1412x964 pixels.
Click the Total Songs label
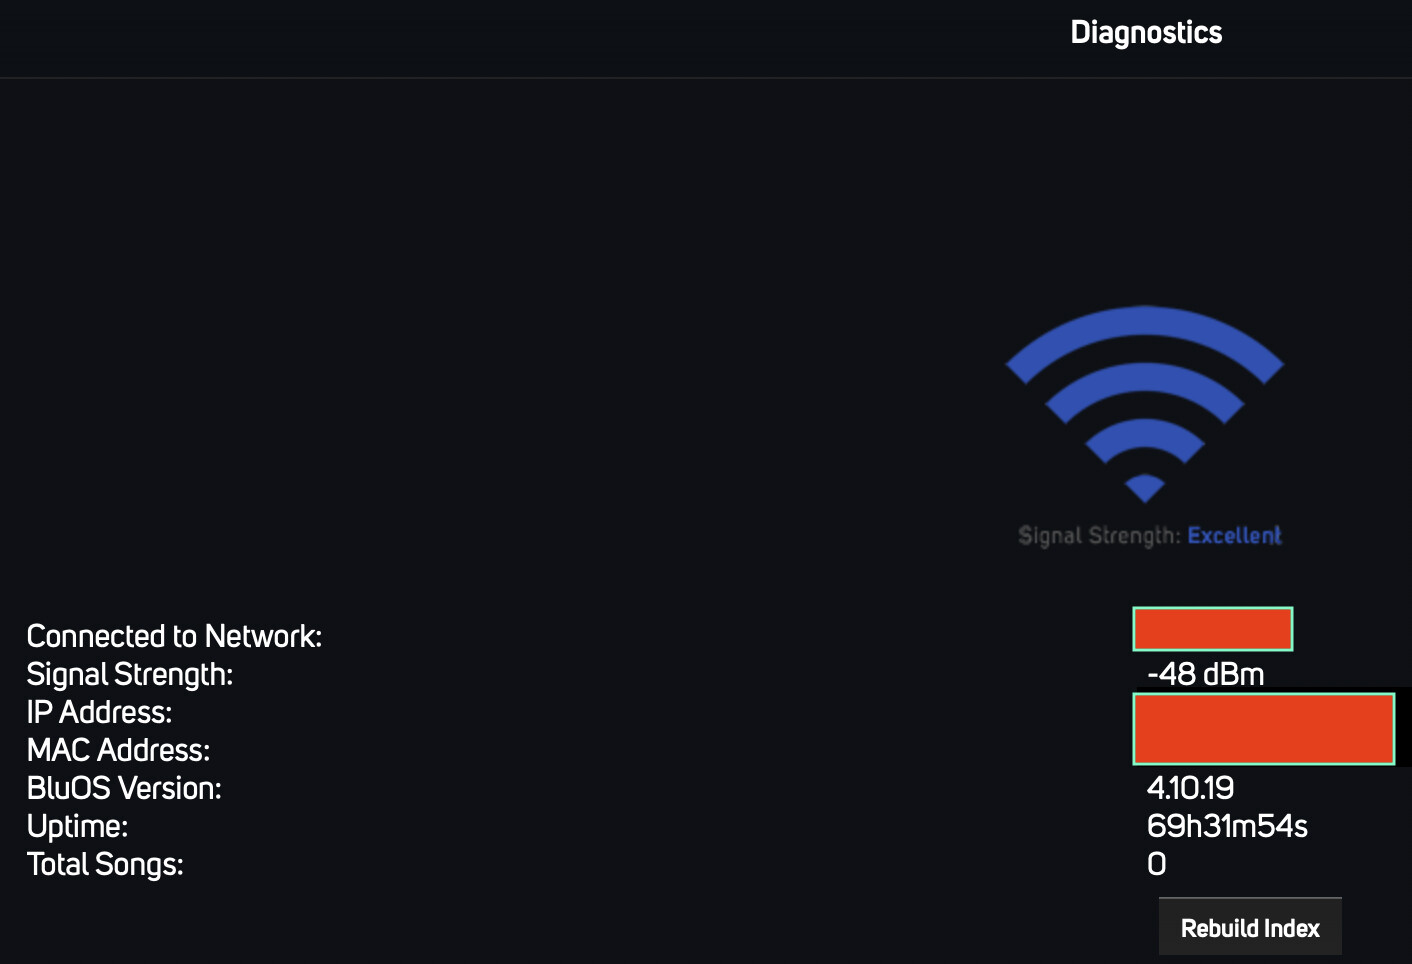[105, 864]
